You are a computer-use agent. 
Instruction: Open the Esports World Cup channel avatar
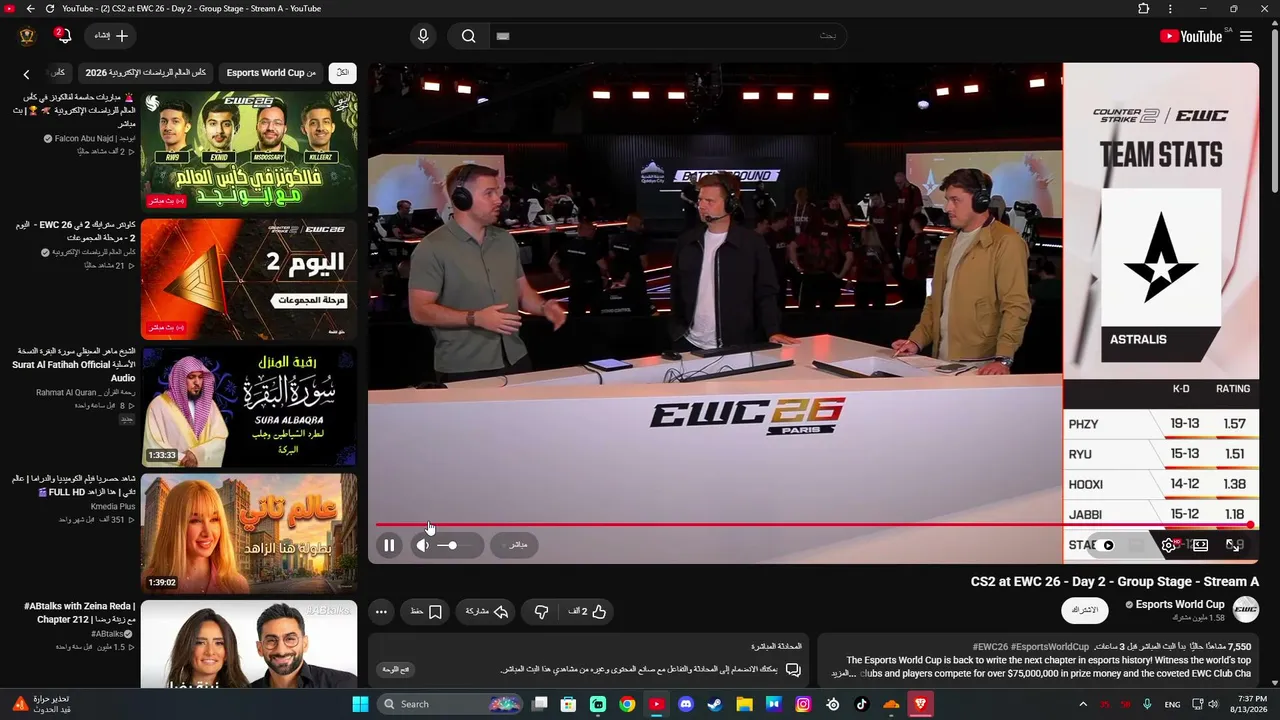tap(1245, 609)
